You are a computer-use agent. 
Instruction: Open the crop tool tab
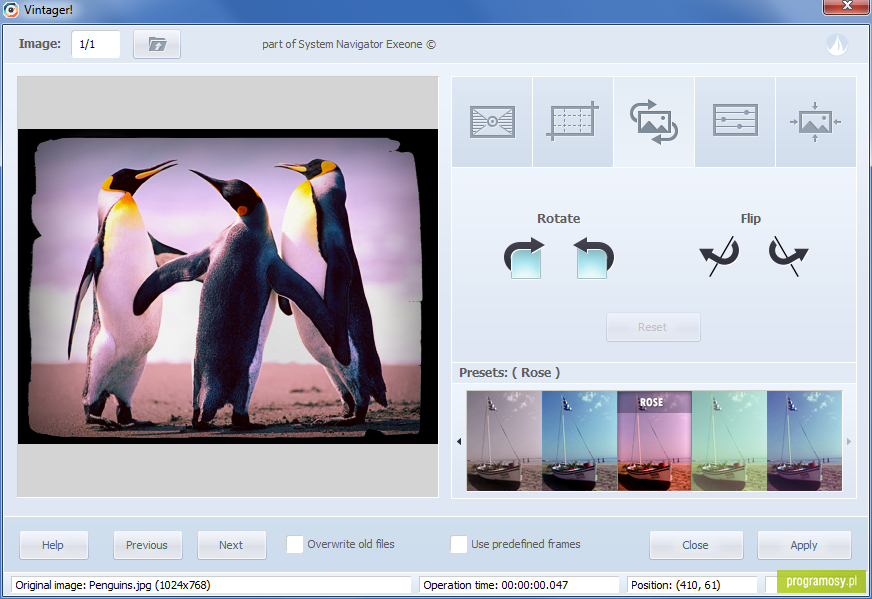(573, 122)
